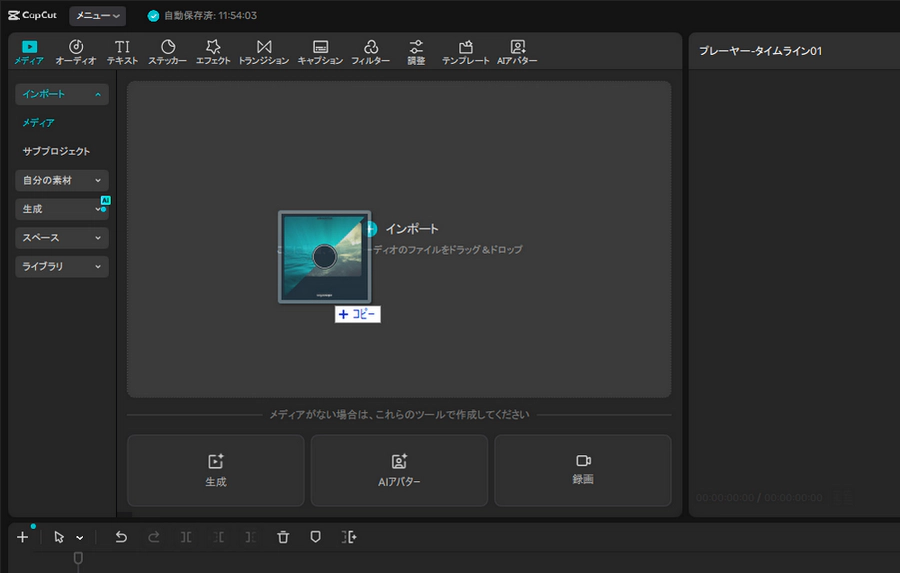Click the CapCut logo
Viewport: 900px width, 573px height.
pos(32,16)
